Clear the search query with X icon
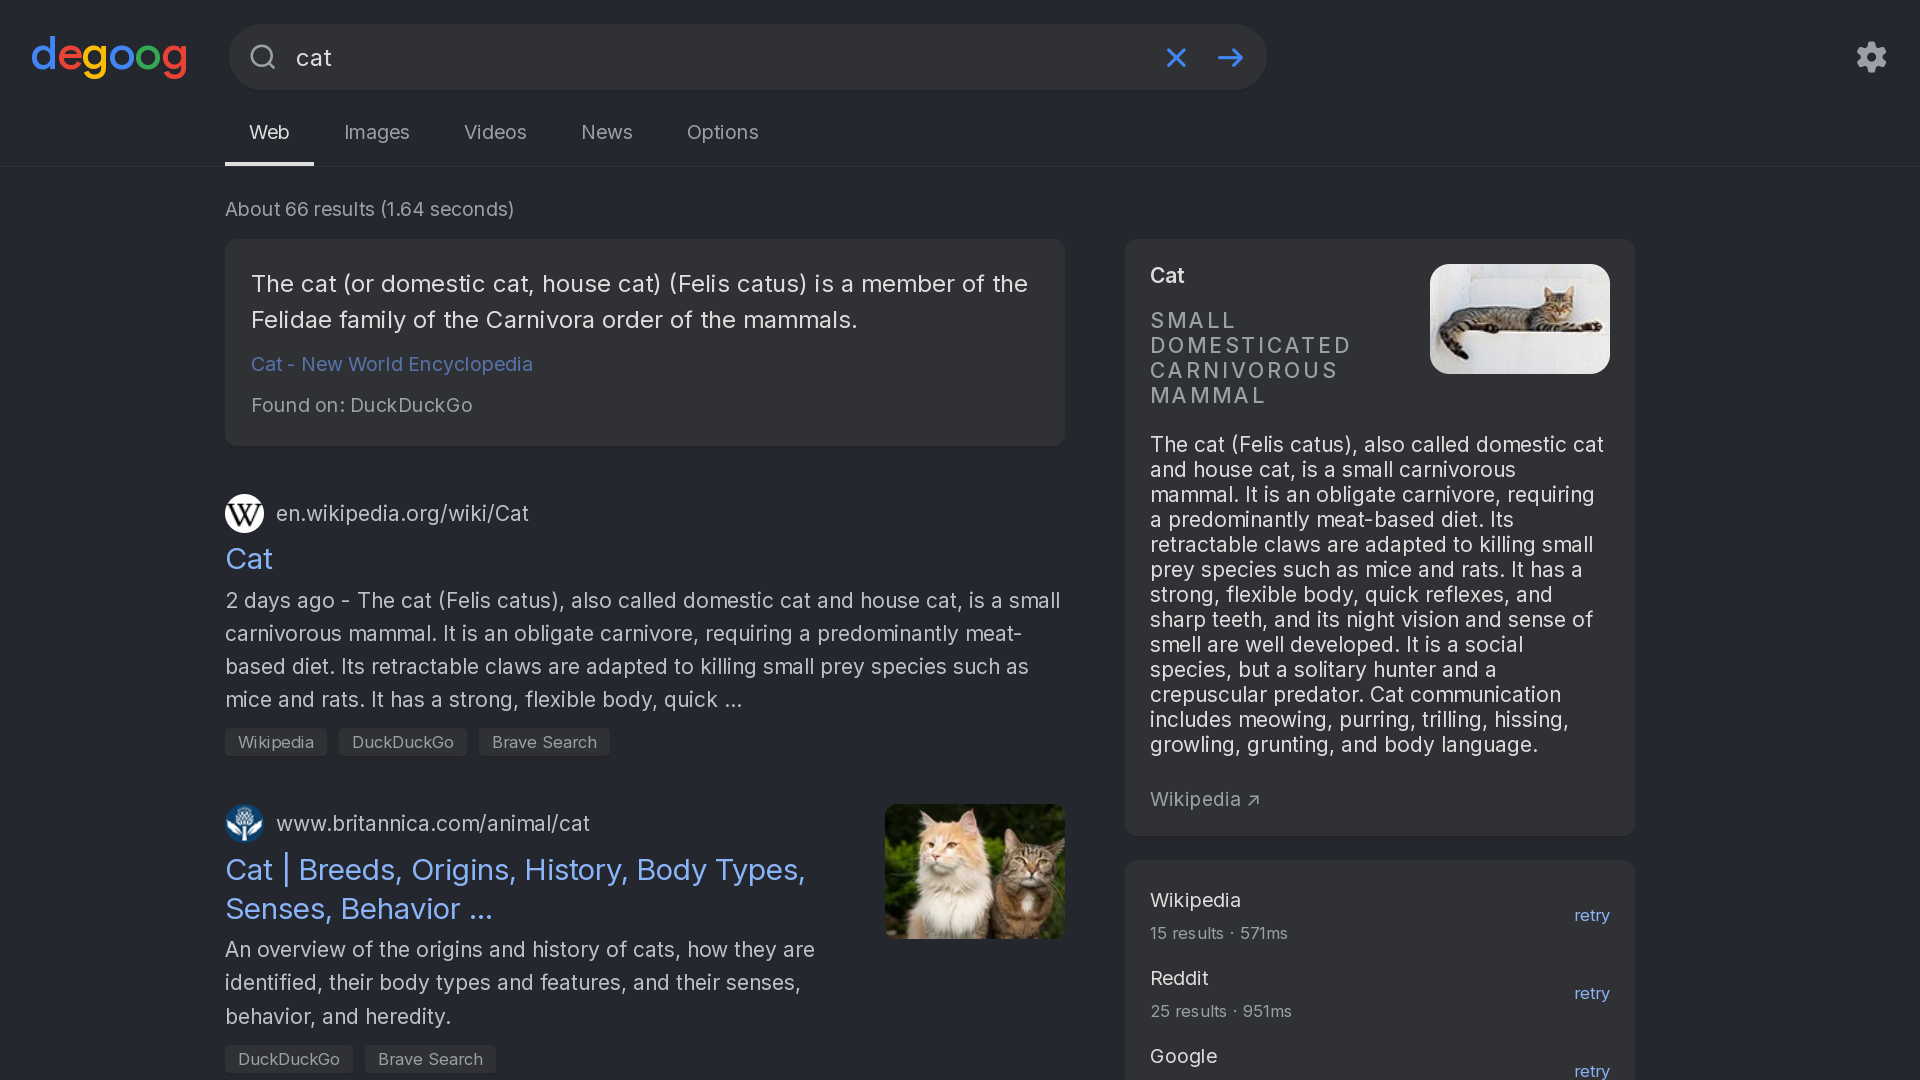The image size is (1920, 1080). click(x=1176, y=58)
